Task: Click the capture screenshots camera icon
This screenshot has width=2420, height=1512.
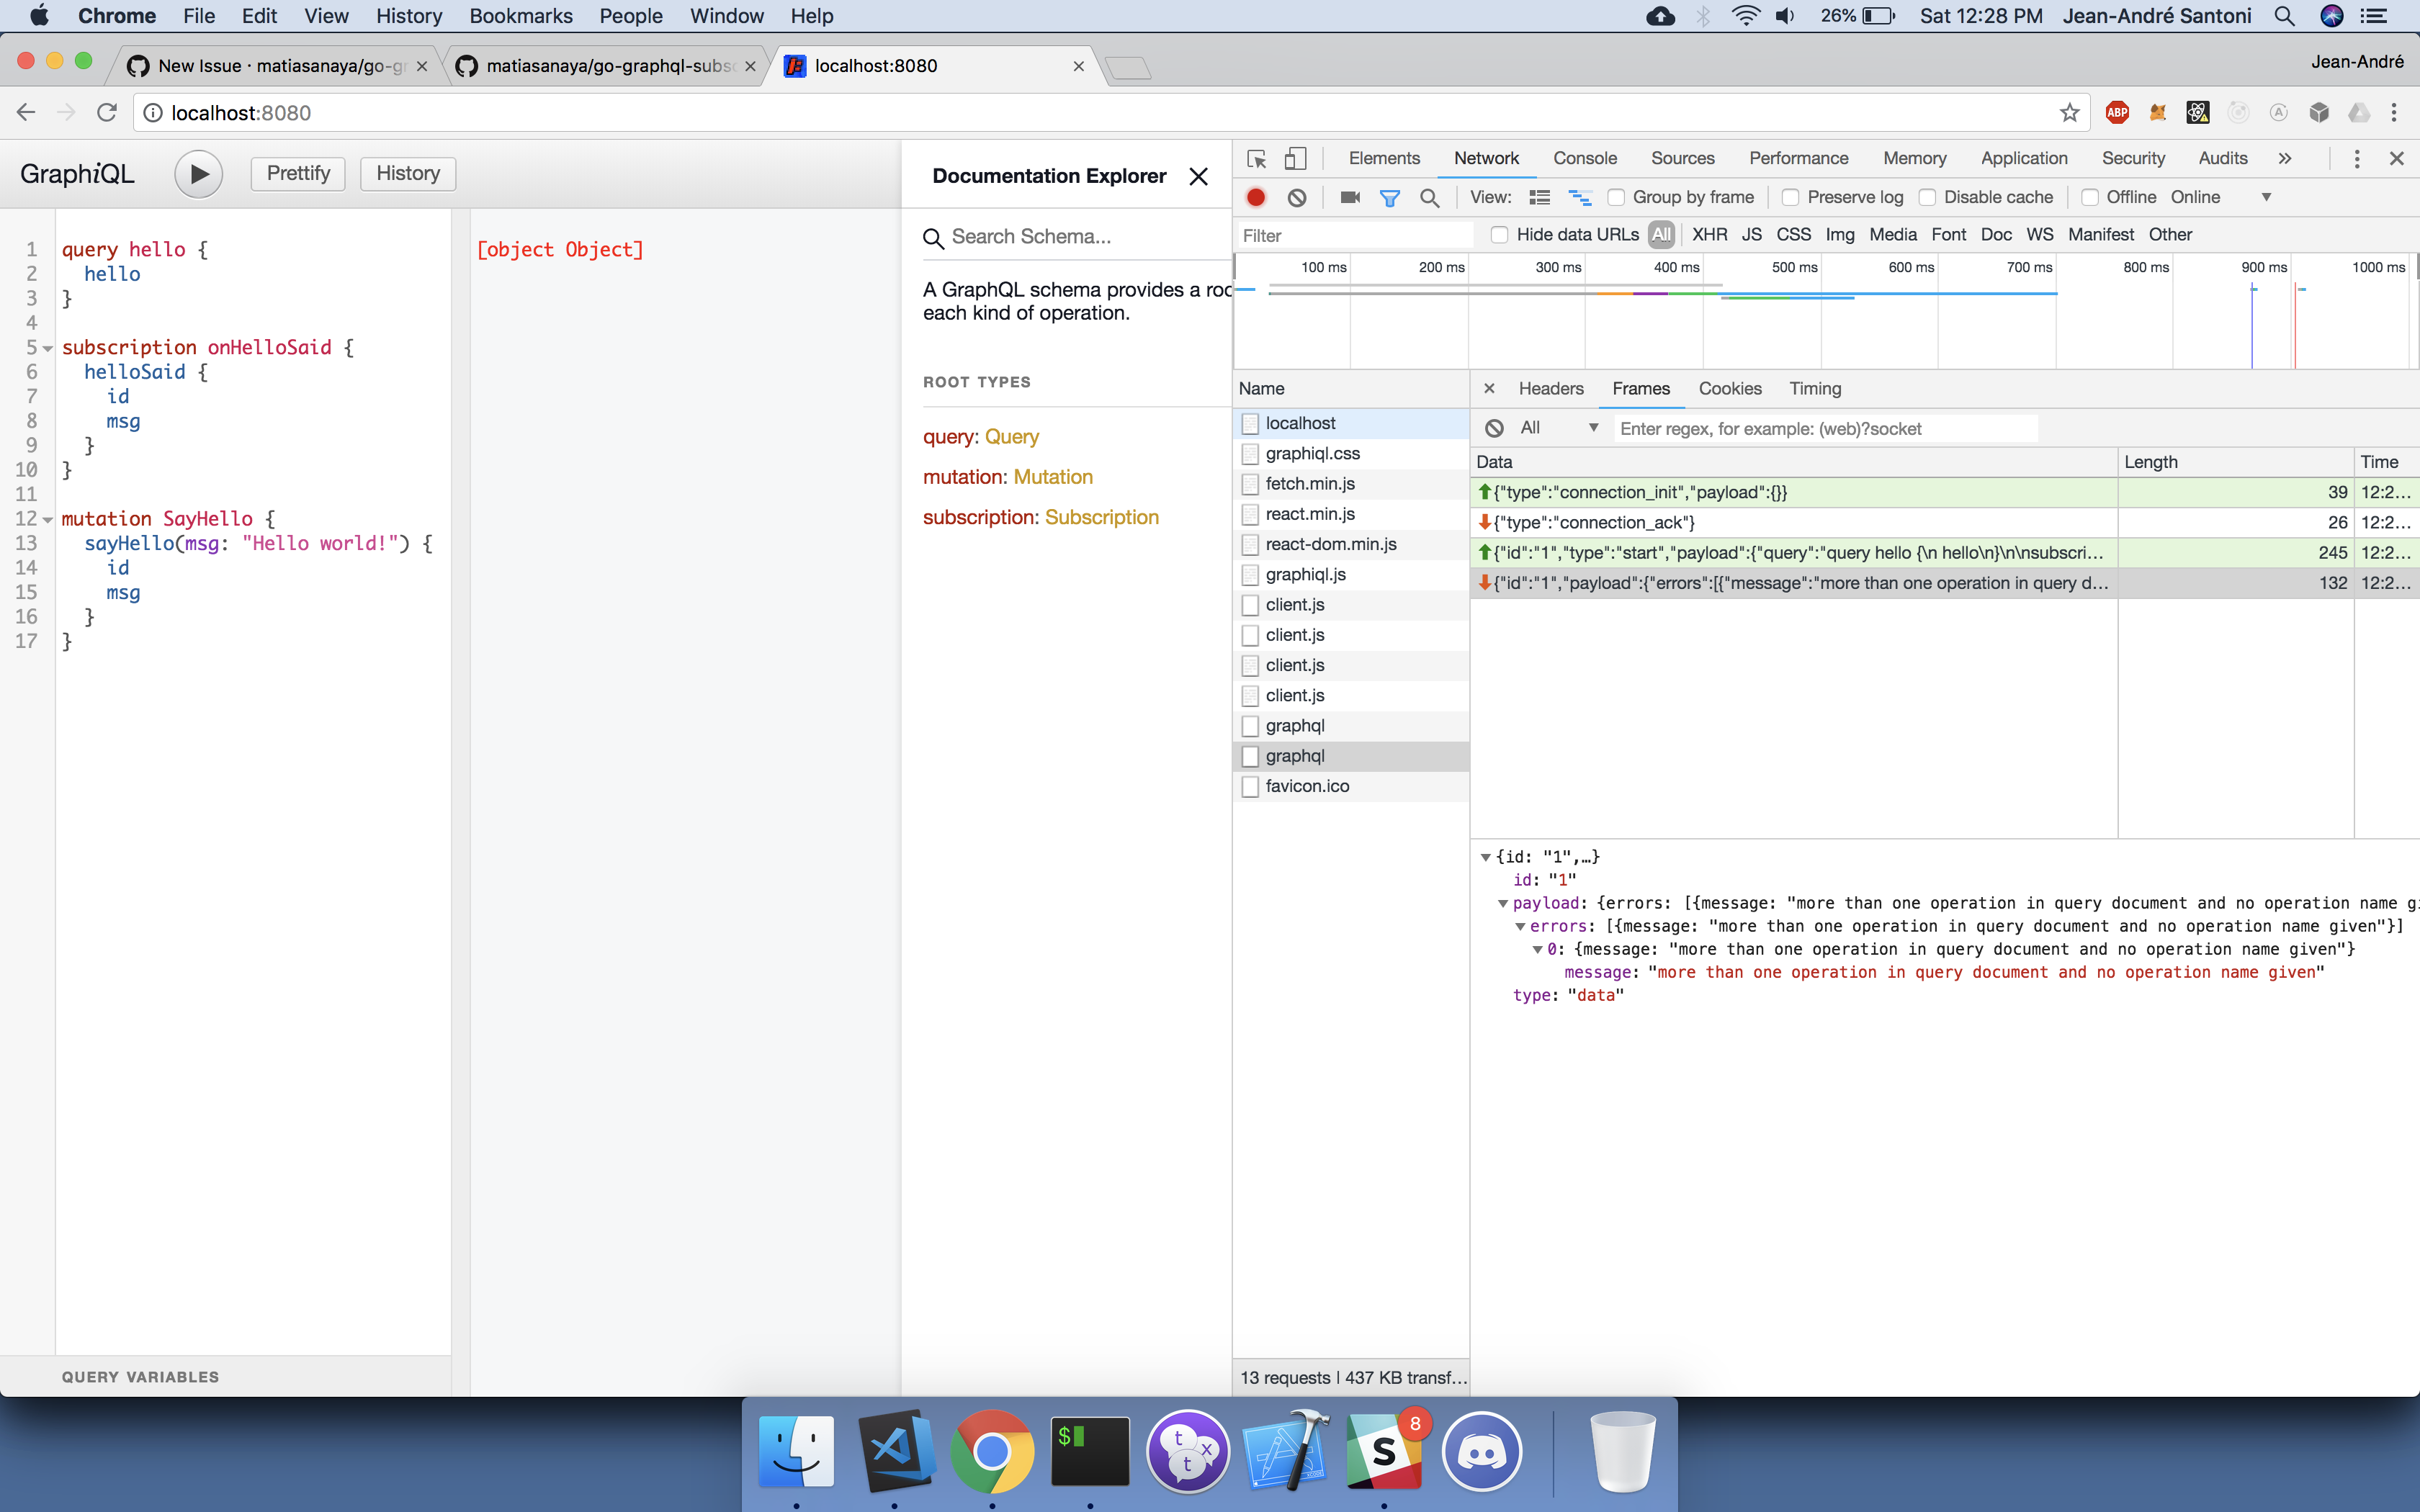Action: pyautogui.click(x=1349, y=198)
